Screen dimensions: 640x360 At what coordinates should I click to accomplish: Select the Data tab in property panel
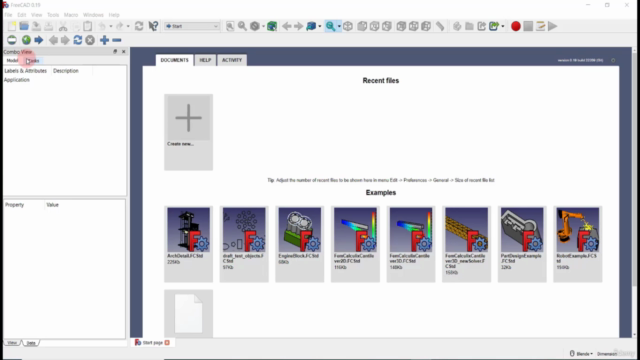coord(31,343)
